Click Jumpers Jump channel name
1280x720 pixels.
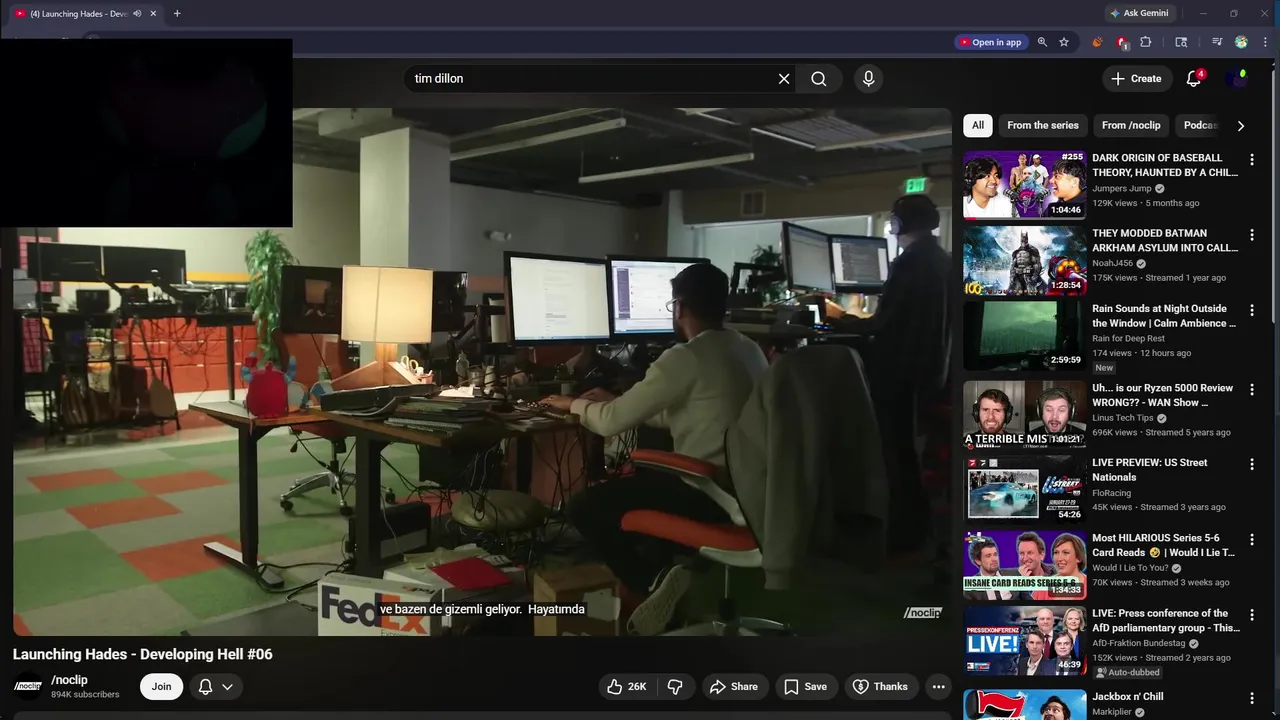point(1121,188)
